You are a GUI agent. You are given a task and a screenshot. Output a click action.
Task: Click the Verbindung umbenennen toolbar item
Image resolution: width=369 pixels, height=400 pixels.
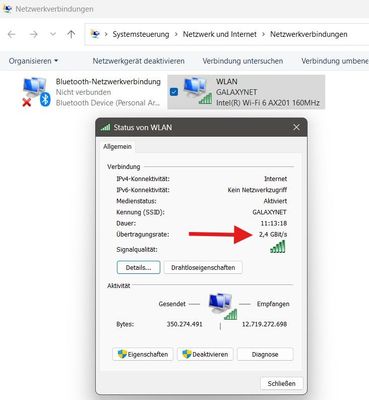pos(335,61)
